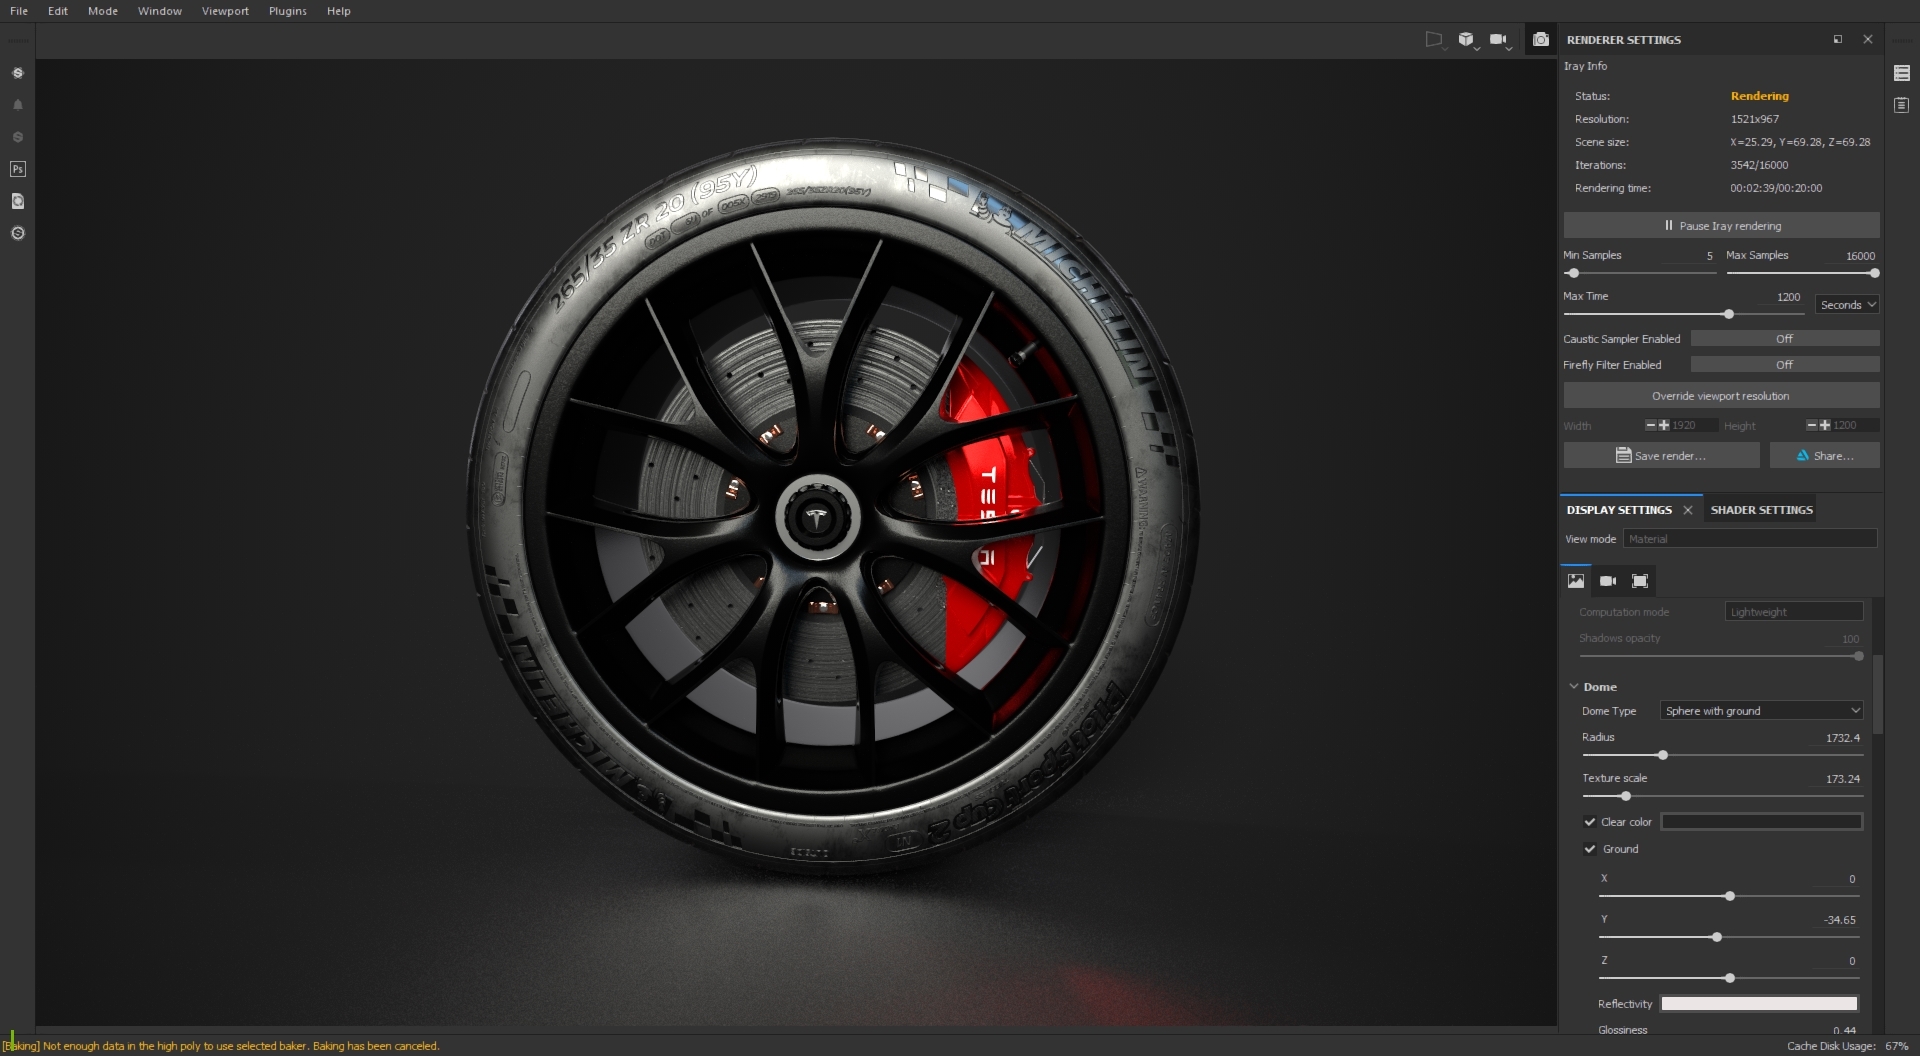Image resolution: width=1920 pixels, height=1056 pixels.
Task: Open environment settings image icon
Action: [x=1576, y=581]
